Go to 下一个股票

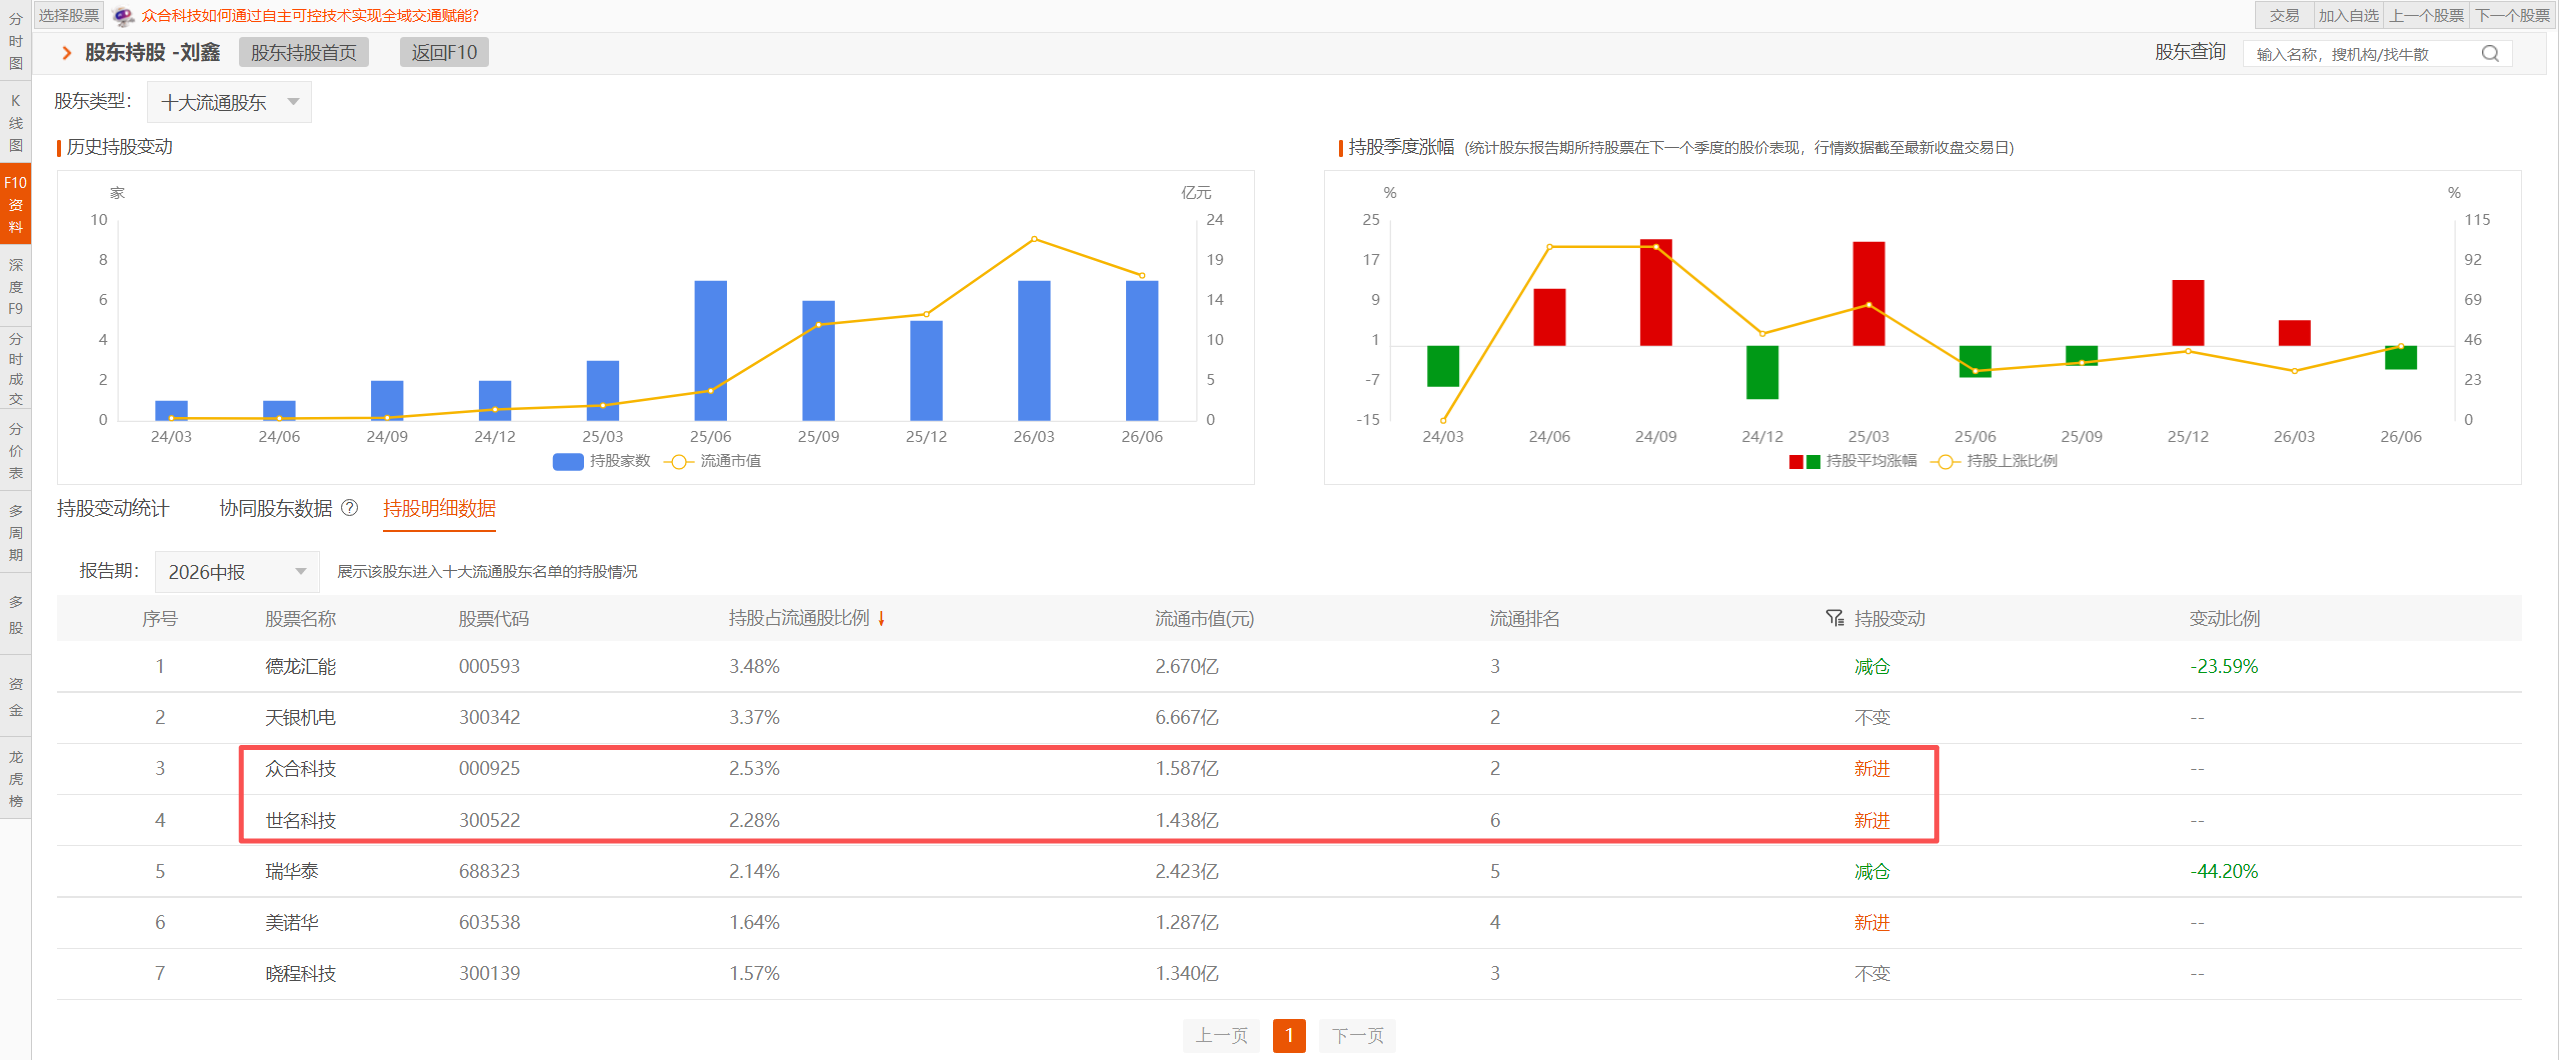(x=2513, y=15)
